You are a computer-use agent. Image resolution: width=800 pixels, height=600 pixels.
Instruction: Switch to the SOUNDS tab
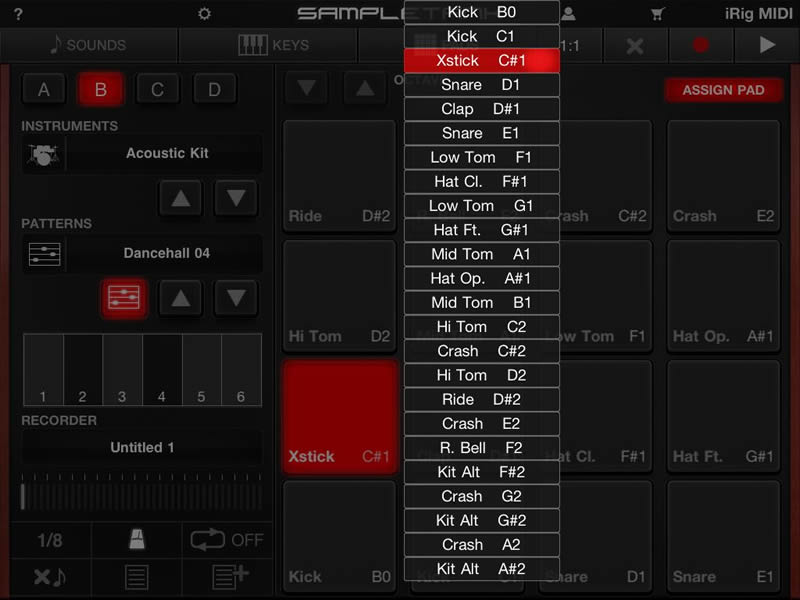89,45
